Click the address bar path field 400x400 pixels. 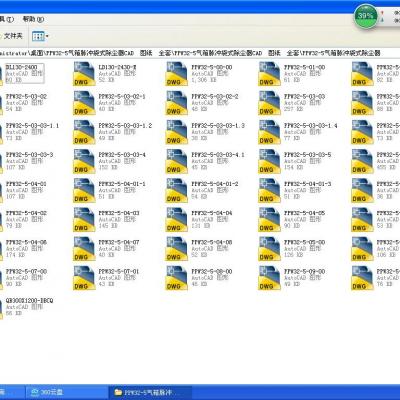(x=200, y=53)
